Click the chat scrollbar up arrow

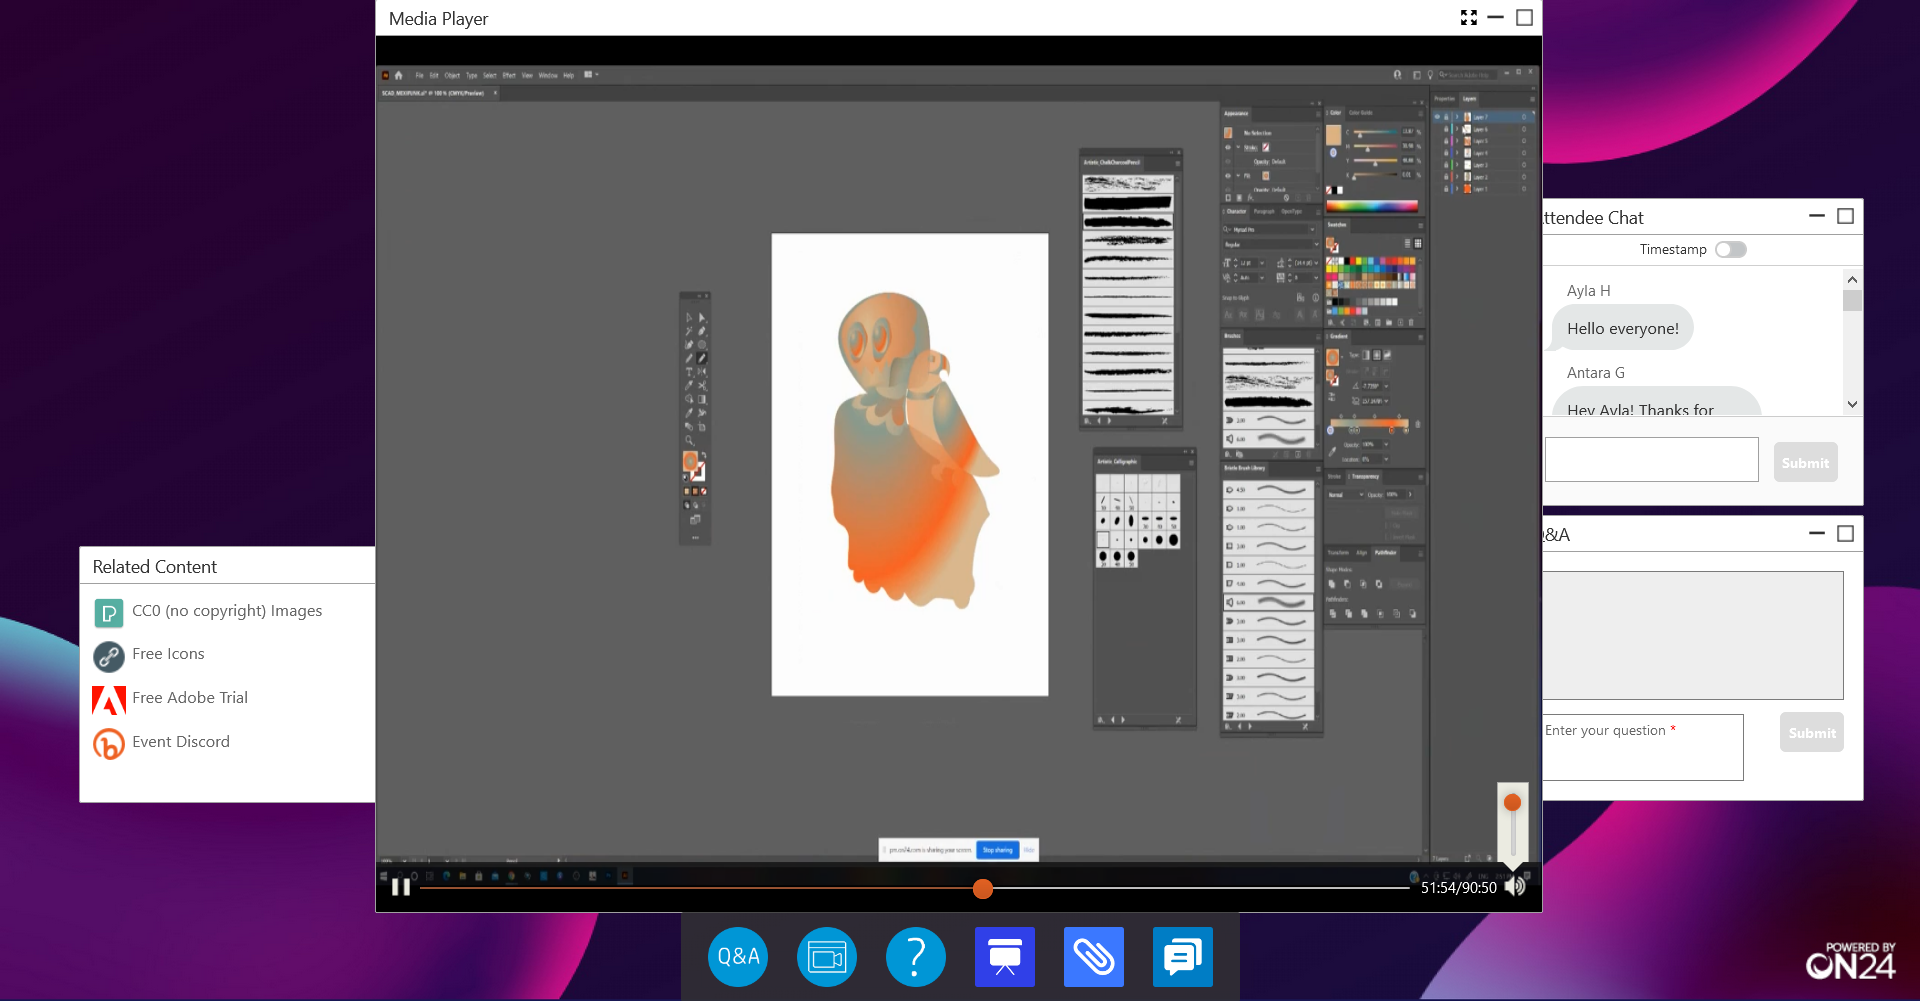1852,280
